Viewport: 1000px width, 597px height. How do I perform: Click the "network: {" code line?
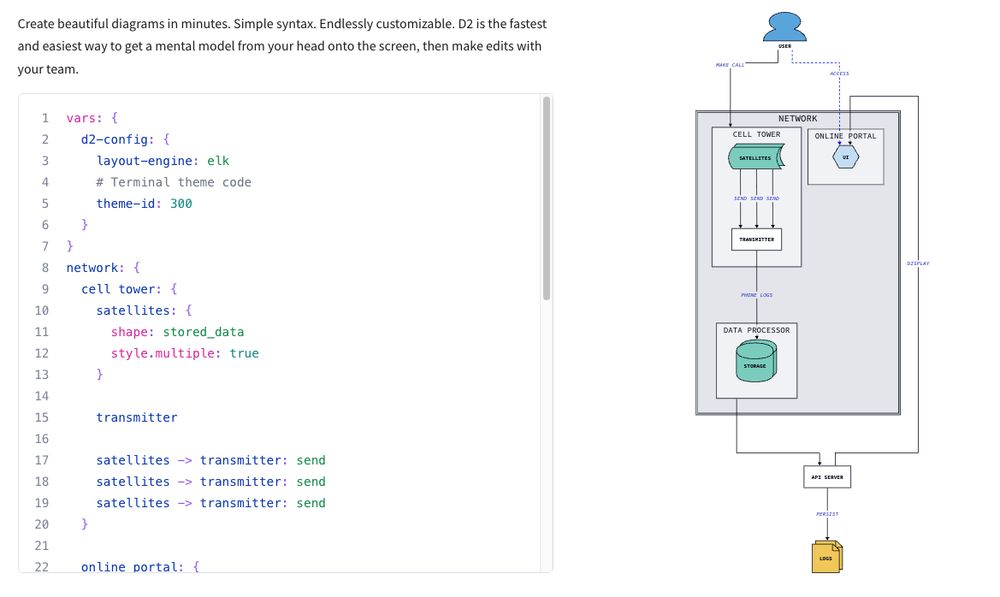click(103, 268)
